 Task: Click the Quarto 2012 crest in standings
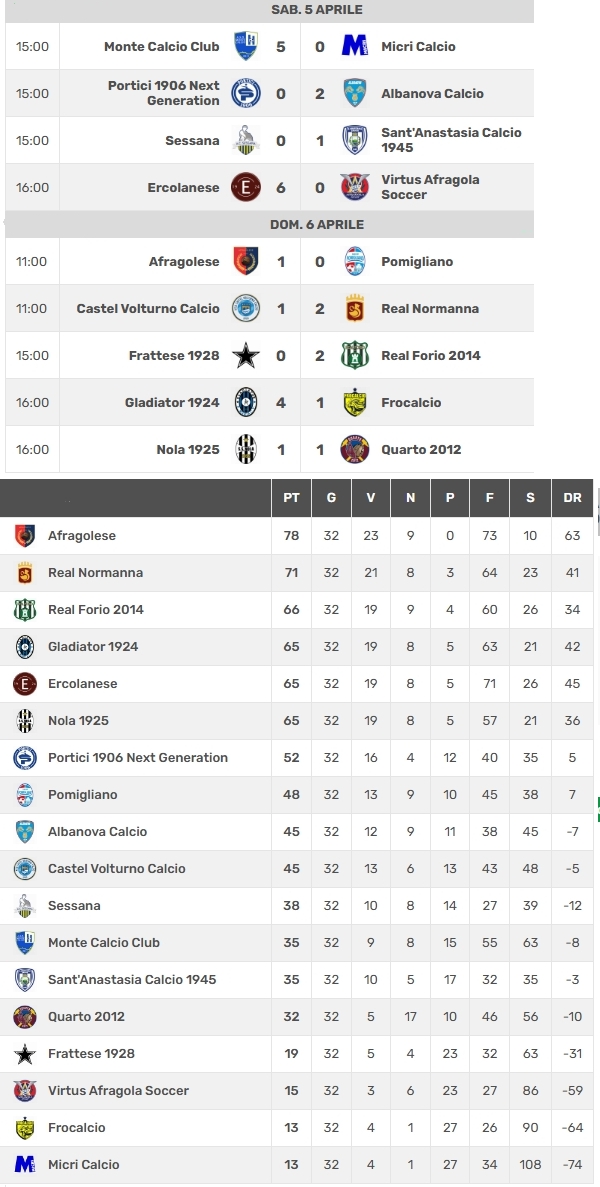(25, 1017)
